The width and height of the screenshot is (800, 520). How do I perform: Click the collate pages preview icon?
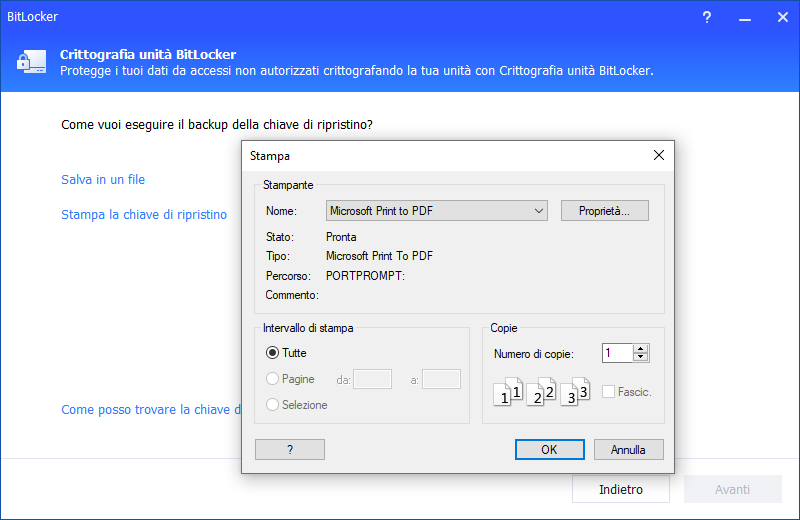point(541,392)
